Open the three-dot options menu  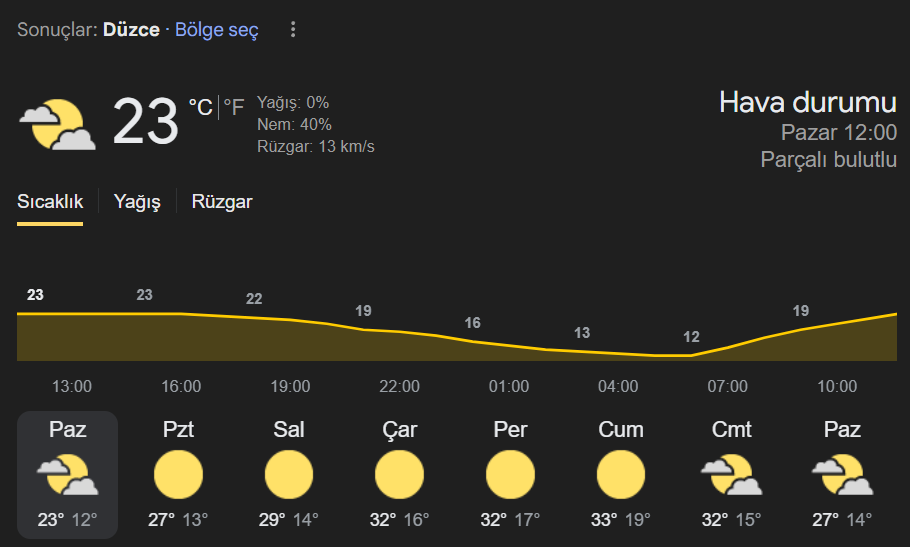click(x=293, y=30)
